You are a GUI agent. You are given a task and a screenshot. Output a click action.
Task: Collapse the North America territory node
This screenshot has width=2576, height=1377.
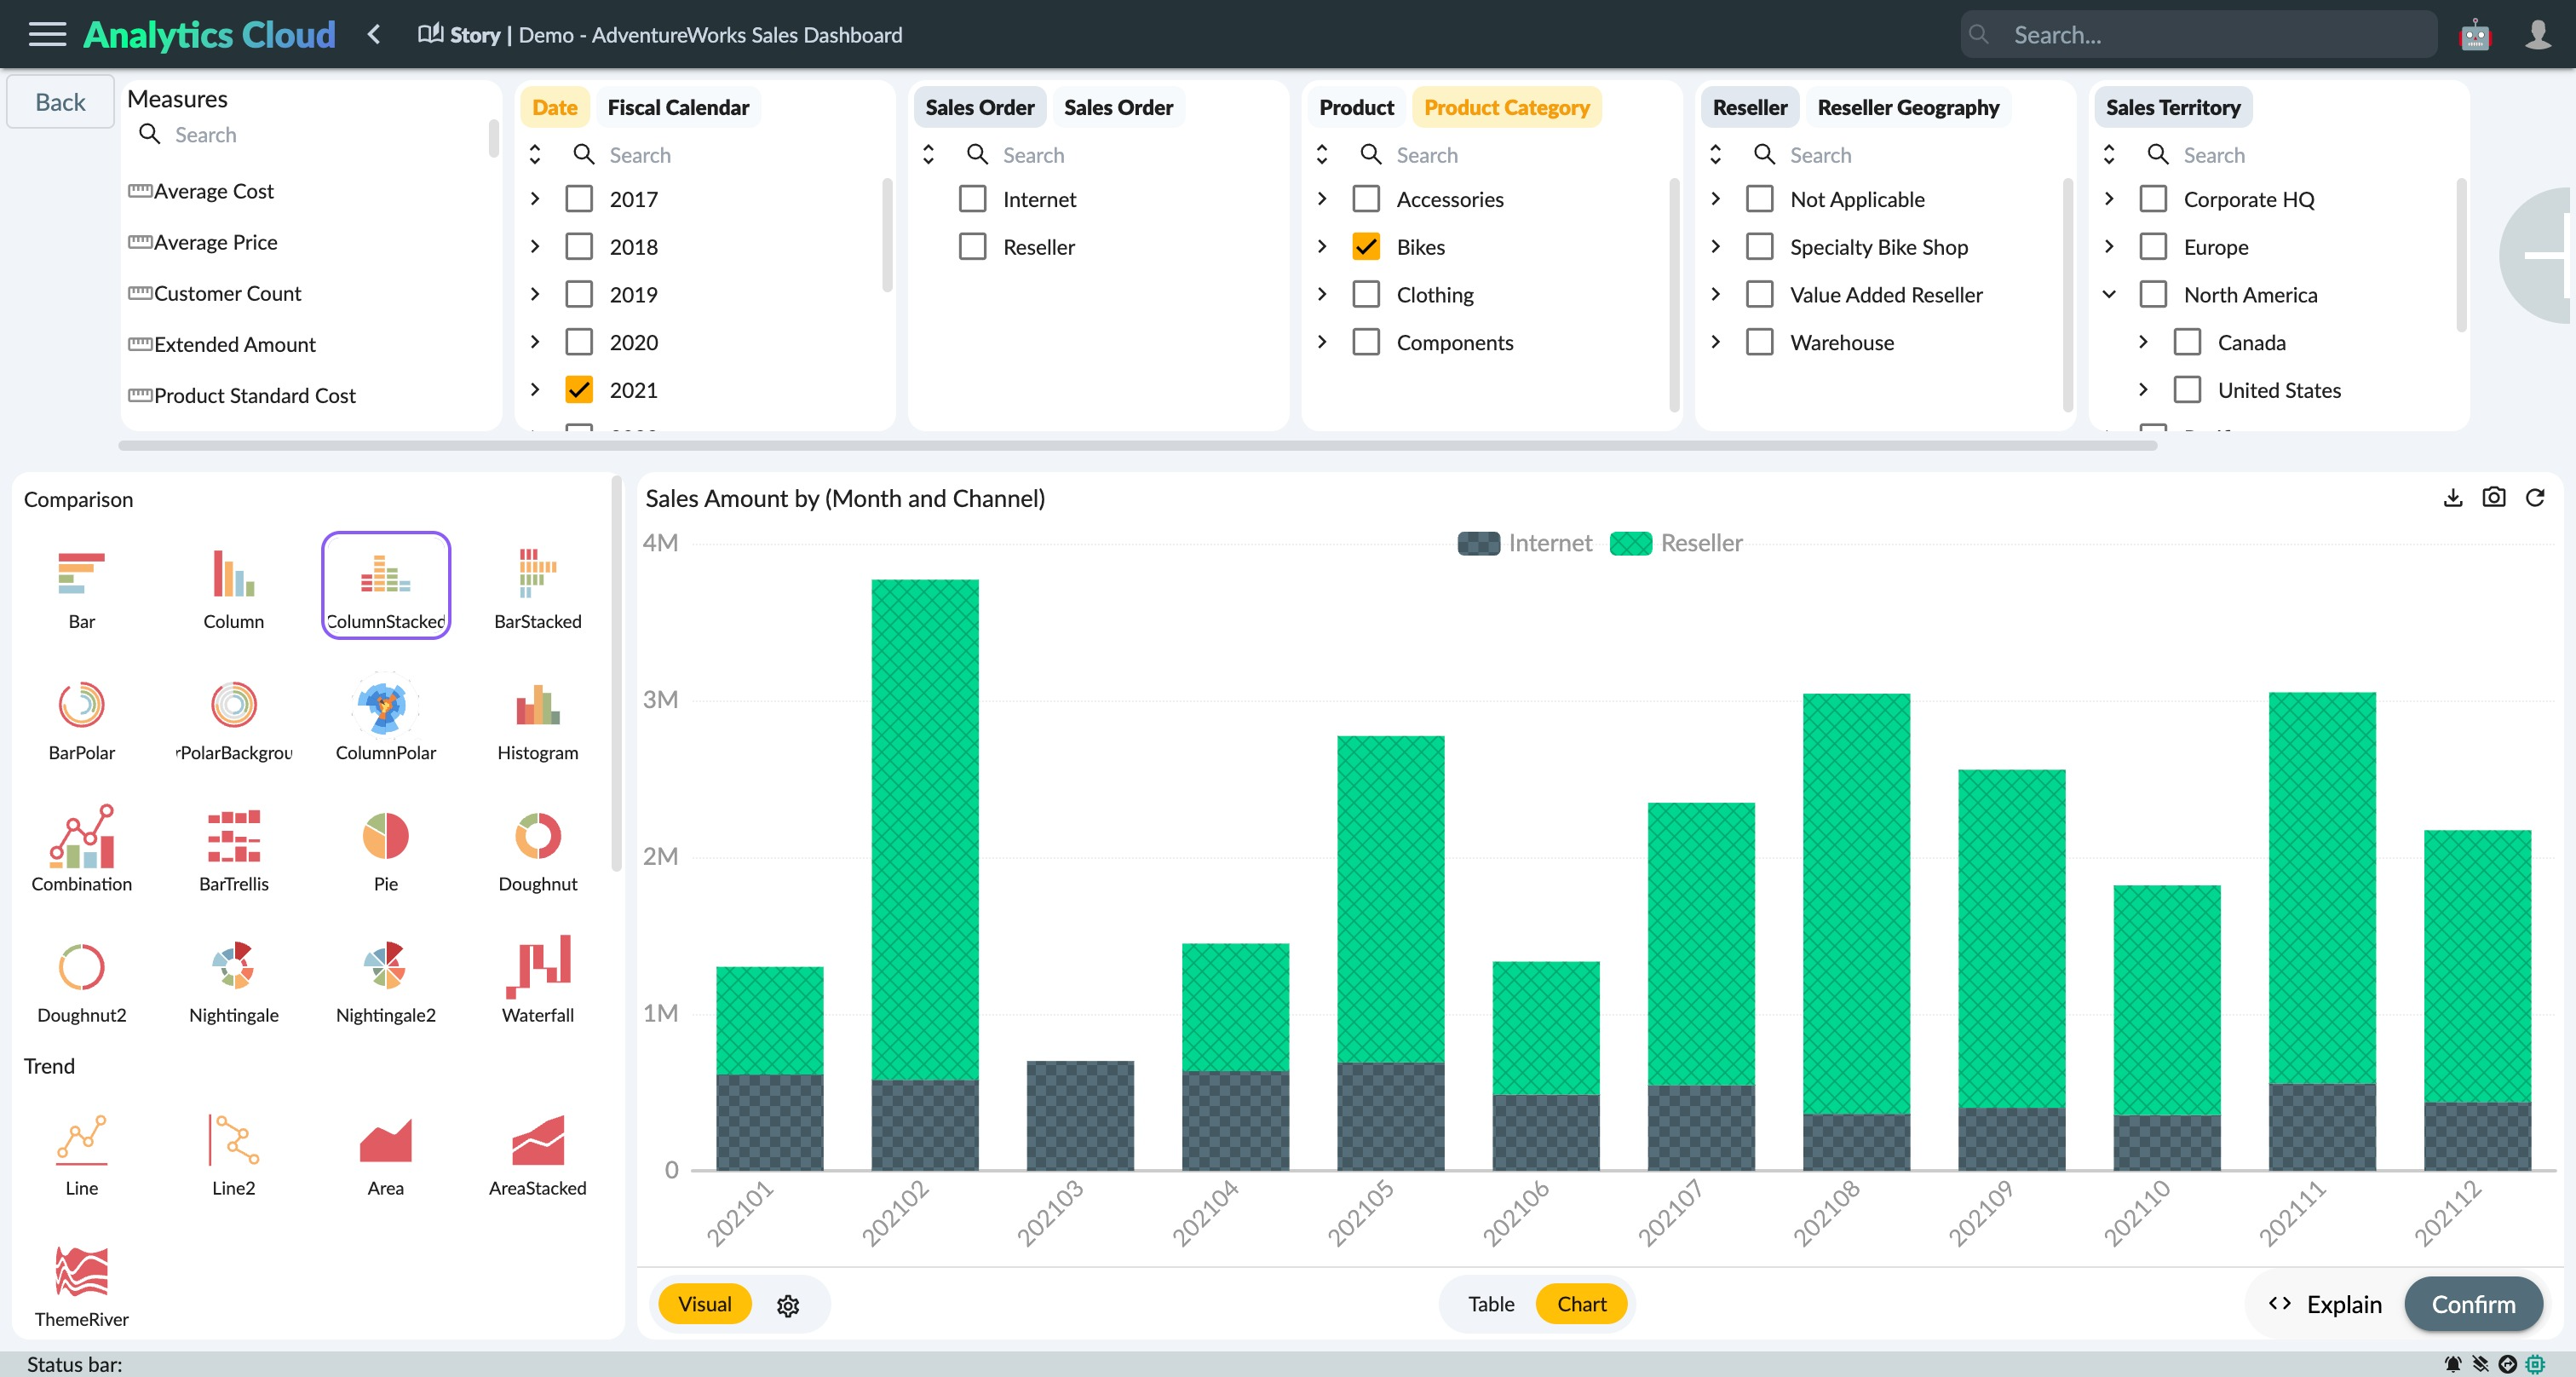pyautogui.click(x=2109, y=294)
